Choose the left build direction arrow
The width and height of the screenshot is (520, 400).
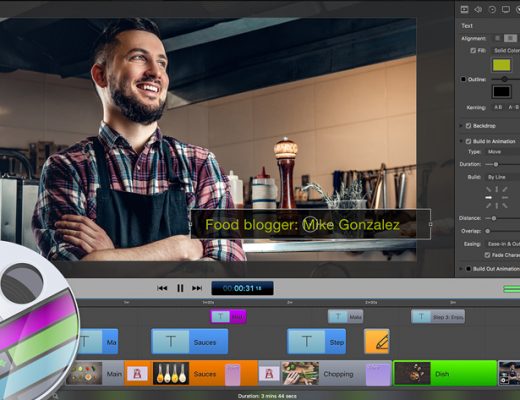(x=488, y=198)
